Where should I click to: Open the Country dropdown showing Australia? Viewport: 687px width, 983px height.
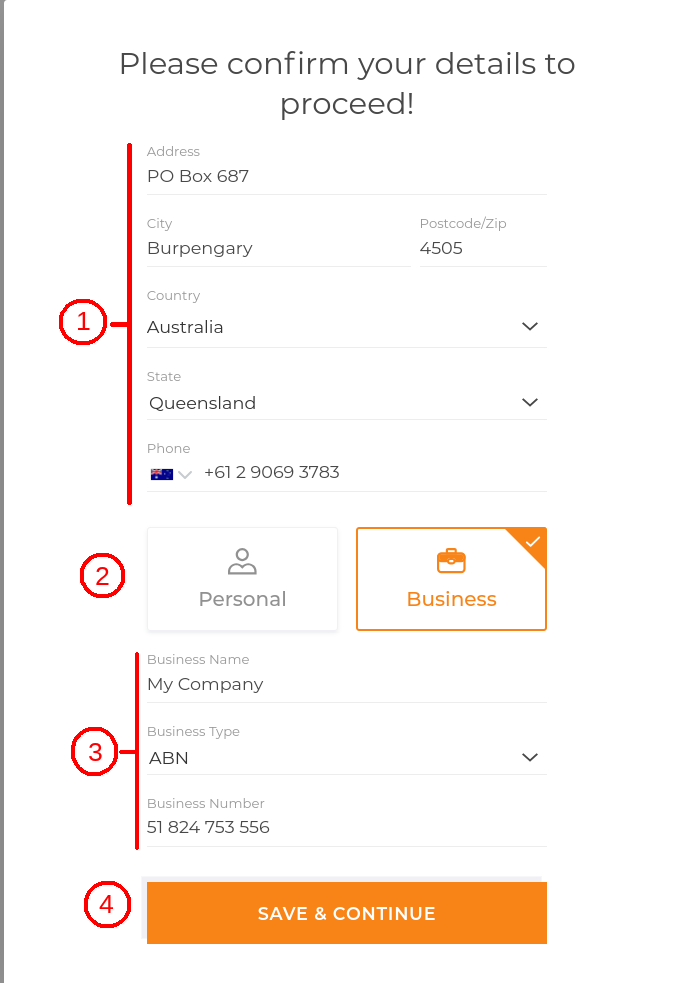click(x=346, y=327)
